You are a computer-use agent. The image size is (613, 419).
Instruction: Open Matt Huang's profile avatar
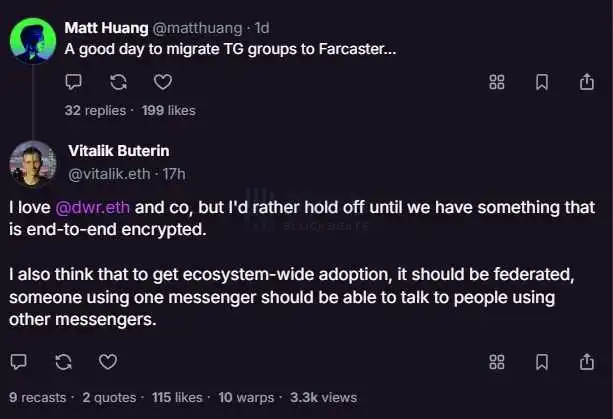[32, 42]
